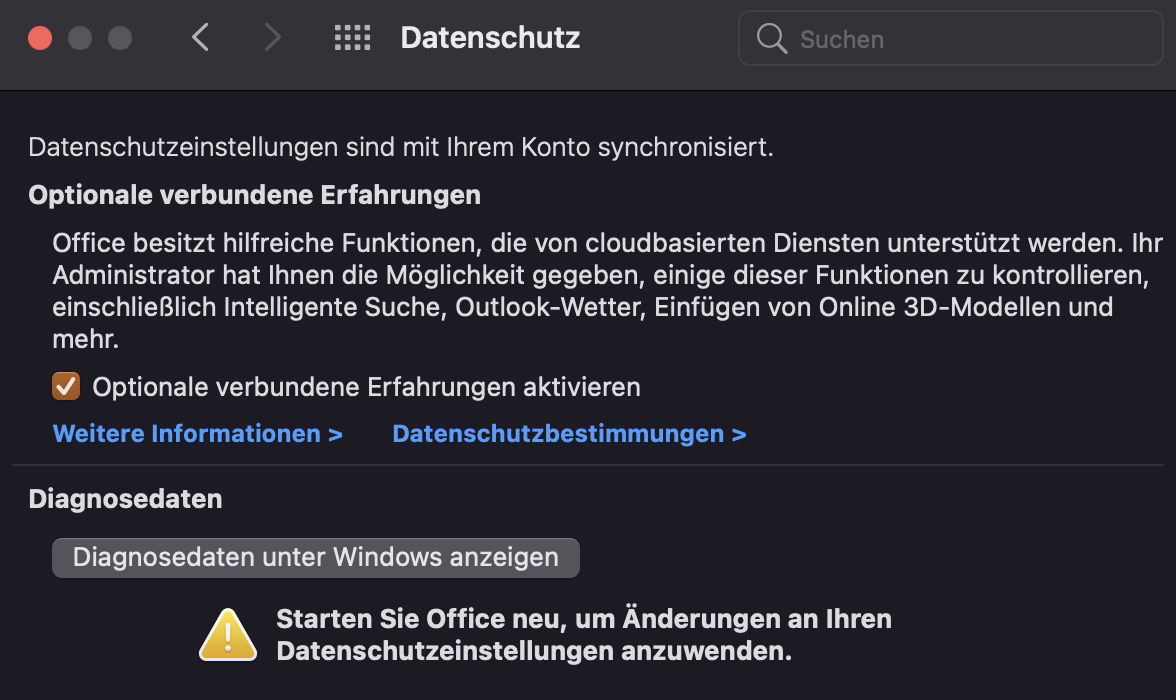The height and width of the screenshot is (700, 1176).
Task: Click the 'Optionale verbundene Erfahrungen aktivieren' label
Action: point(366,387)
